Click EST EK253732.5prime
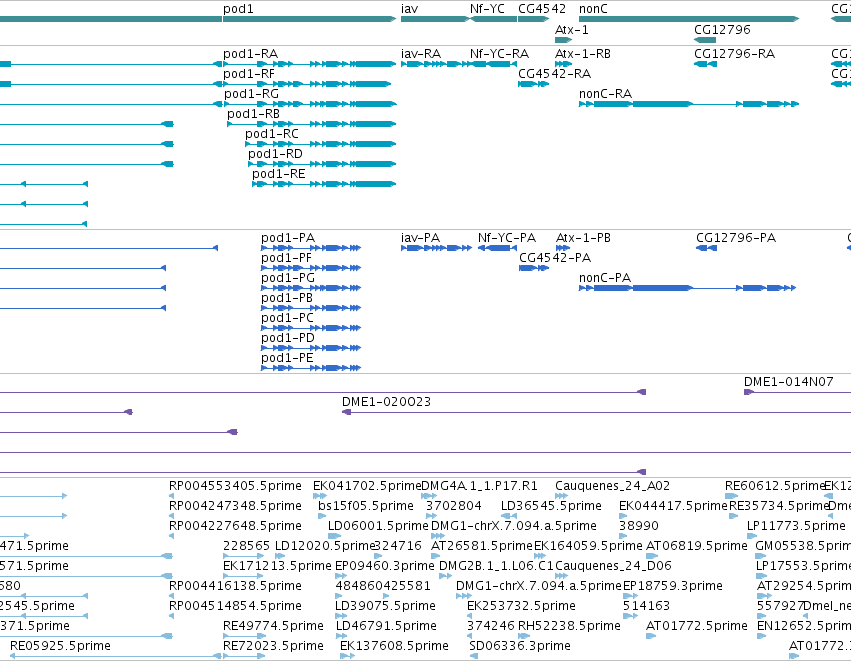Image resolution: width=851 pixels, height=661 pixels. coord(470,616)
